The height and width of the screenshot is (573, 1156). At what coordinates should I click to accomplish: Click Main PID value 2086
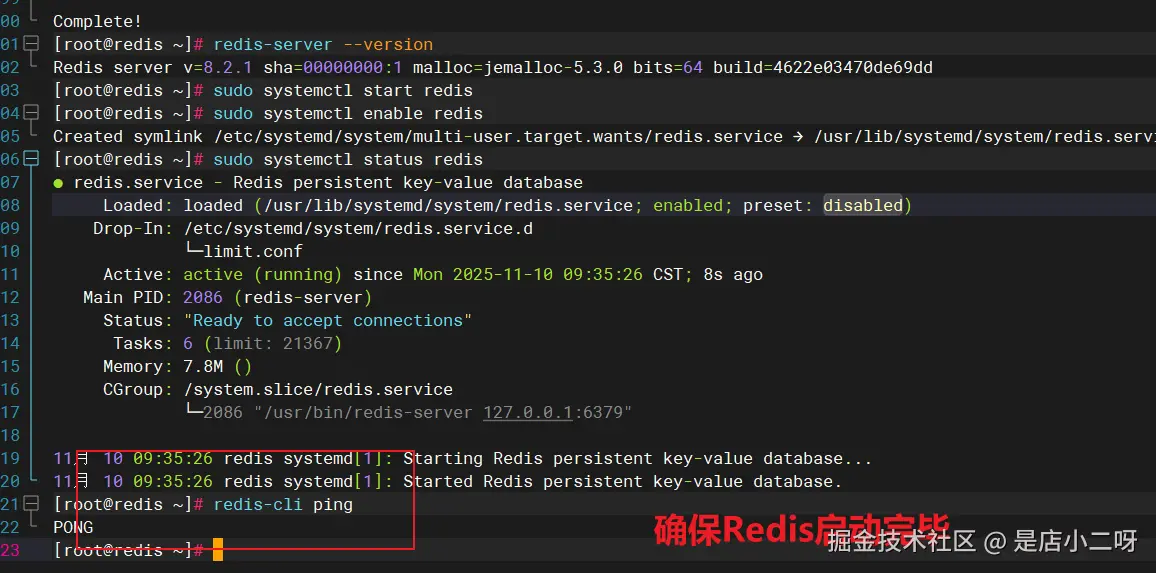[203, 297]
